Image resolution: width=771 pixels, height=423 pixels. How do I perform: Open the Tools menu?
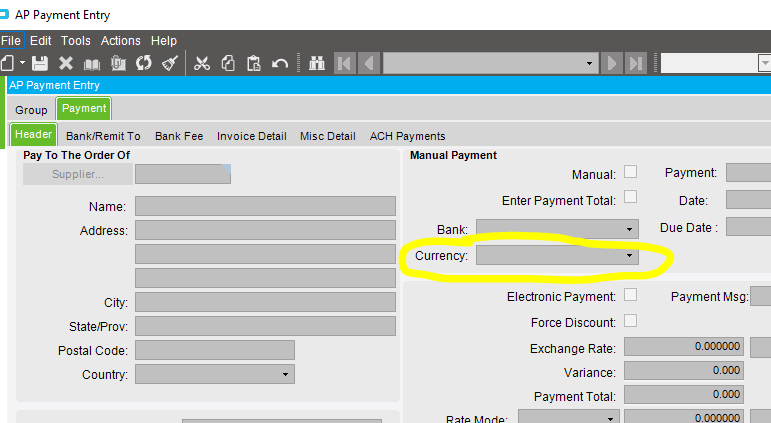(x=76, y=40)
